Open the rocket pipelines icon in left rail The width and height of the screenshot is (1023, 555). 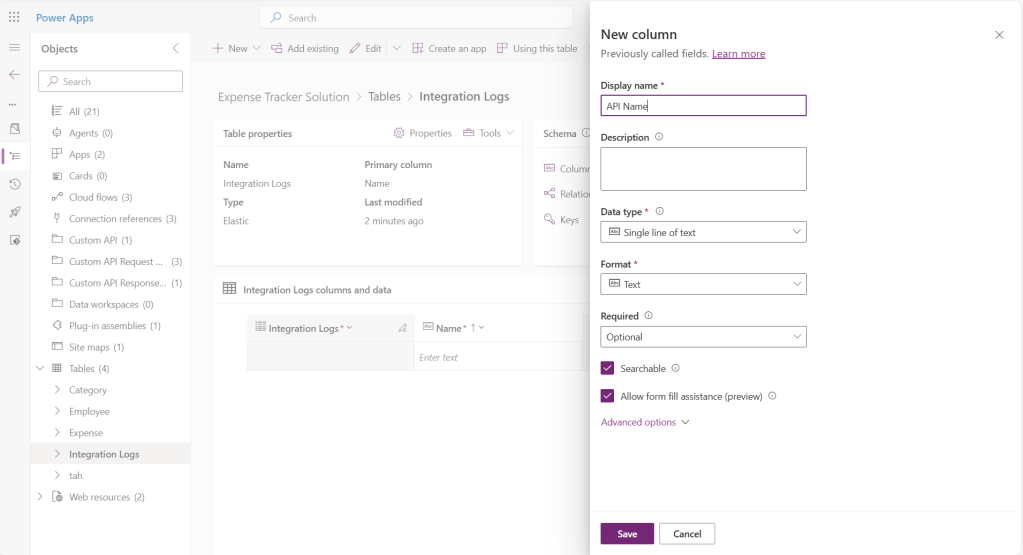15,212
